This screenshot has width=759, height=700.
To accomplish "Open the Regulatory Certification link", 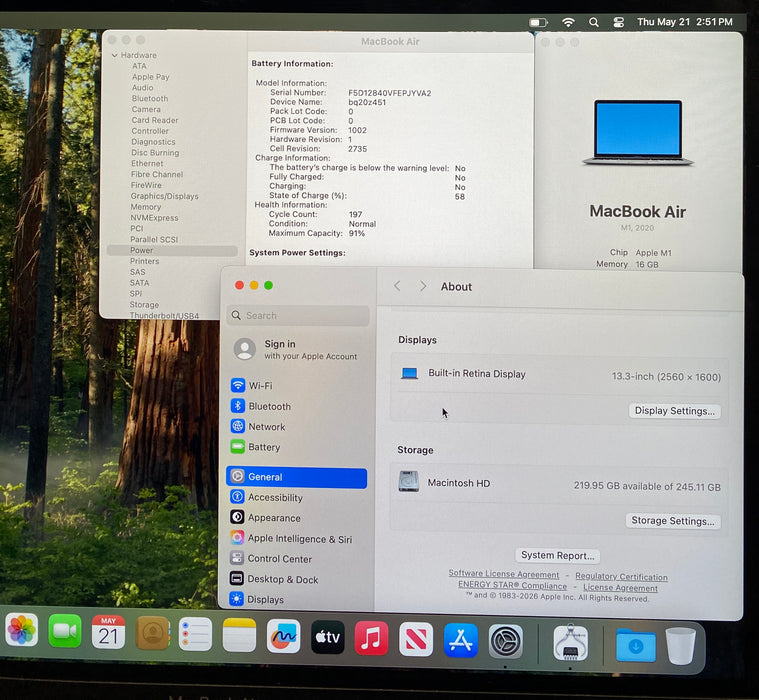I will pyautogui.click(x=621, y=577).
